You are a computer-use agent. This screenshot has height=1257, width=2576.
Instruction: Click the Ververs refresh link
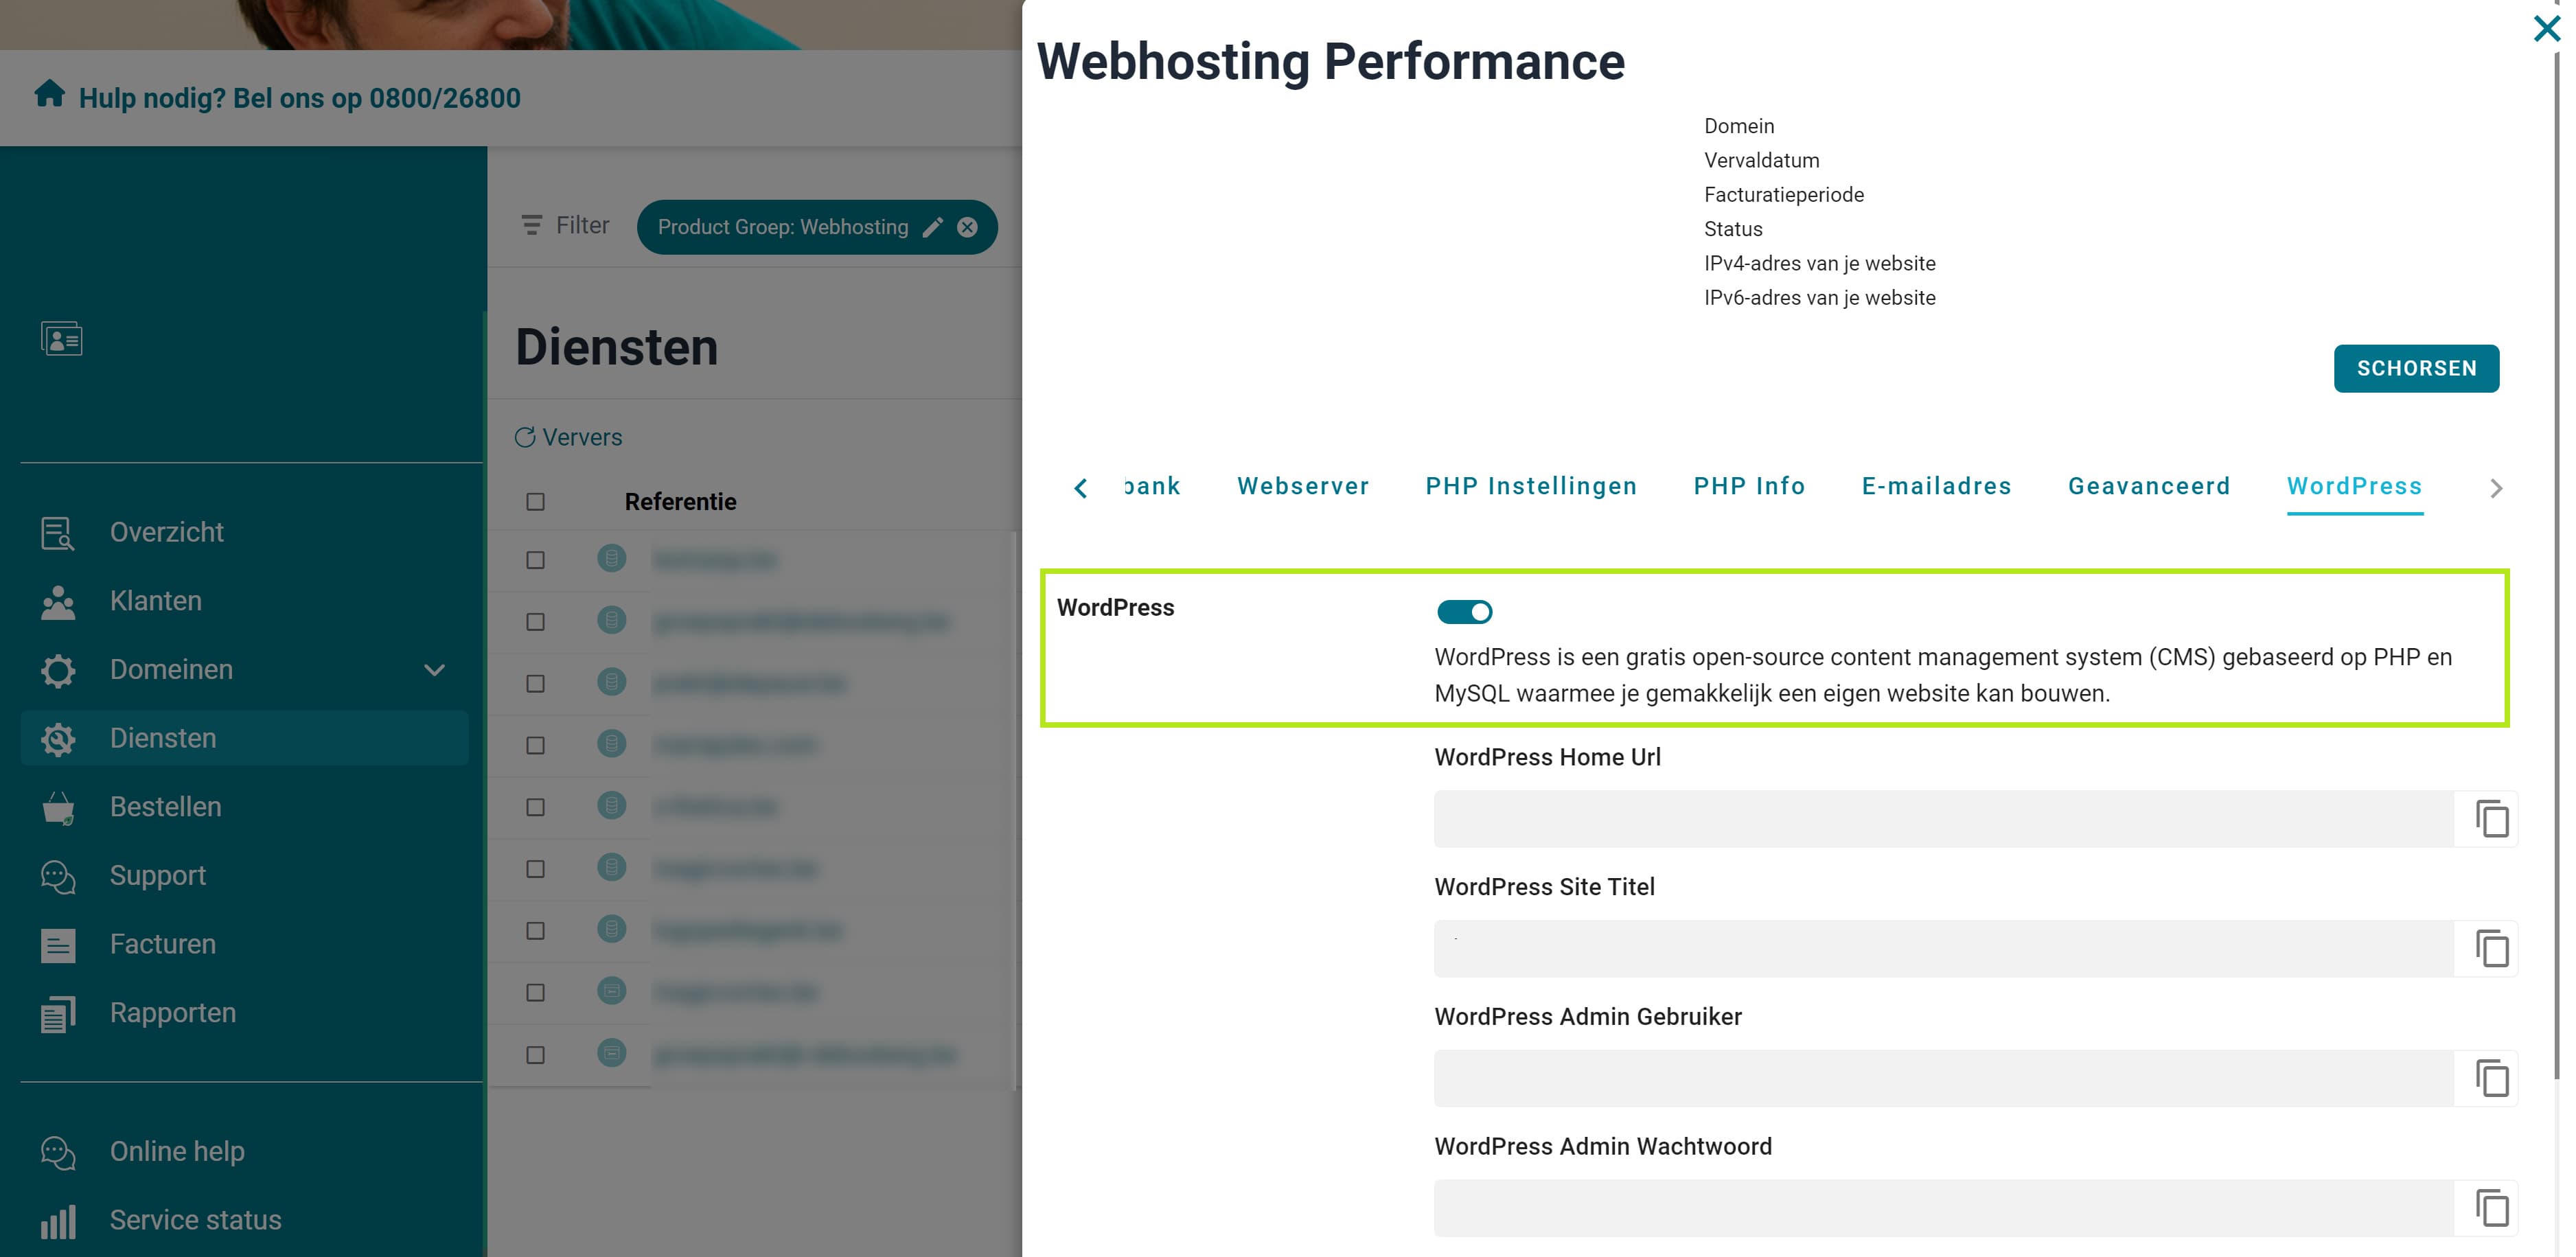click(568, 437)
